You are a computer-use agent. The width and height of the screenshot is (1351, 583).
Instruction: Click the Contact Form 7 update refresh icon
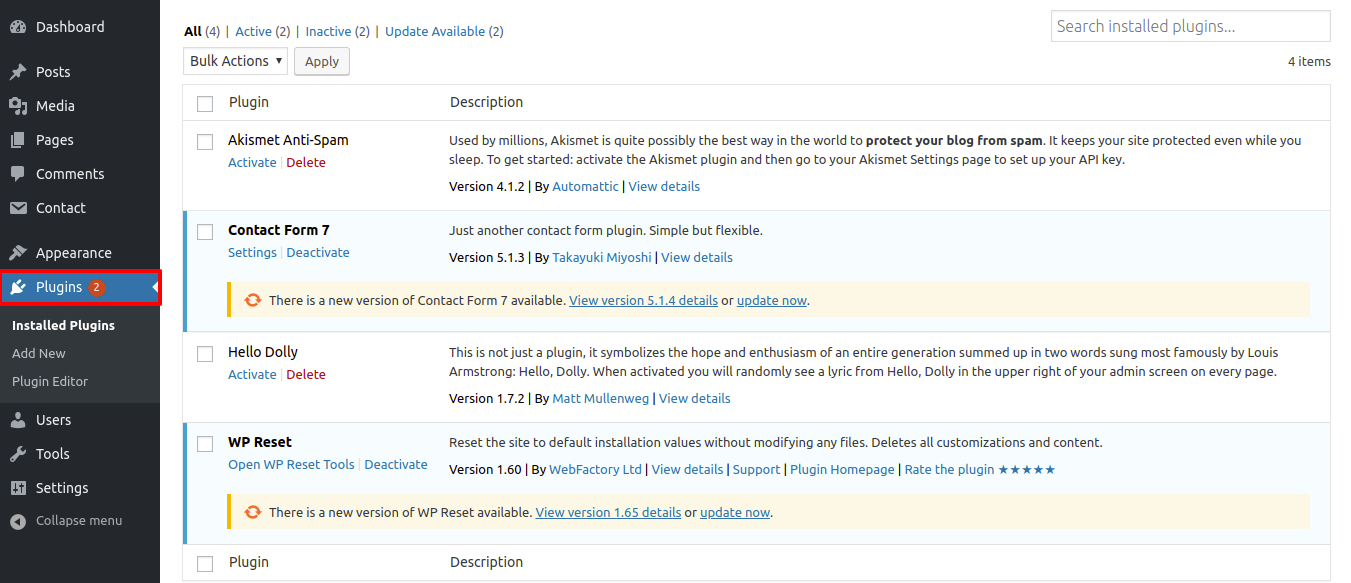(253, 300)
